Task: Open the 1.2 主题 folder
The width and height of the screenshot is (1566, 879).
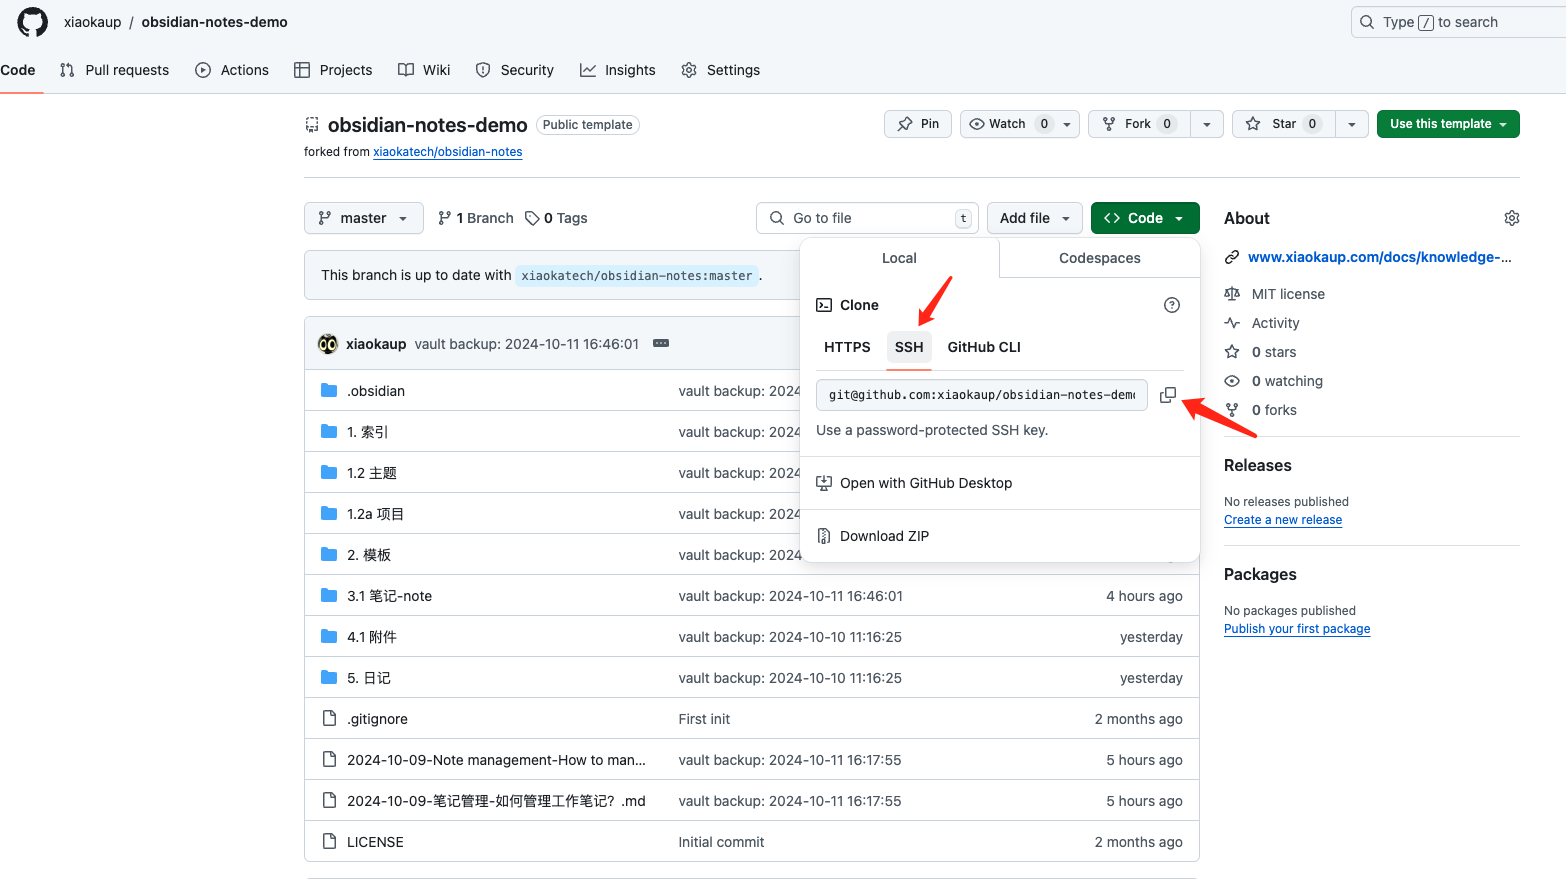Action: 372,473
